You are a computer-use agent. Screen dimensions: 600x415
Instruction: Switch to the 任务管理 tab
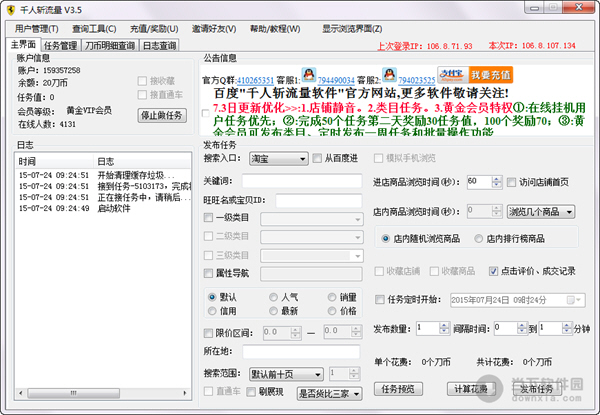pos(60,46)
